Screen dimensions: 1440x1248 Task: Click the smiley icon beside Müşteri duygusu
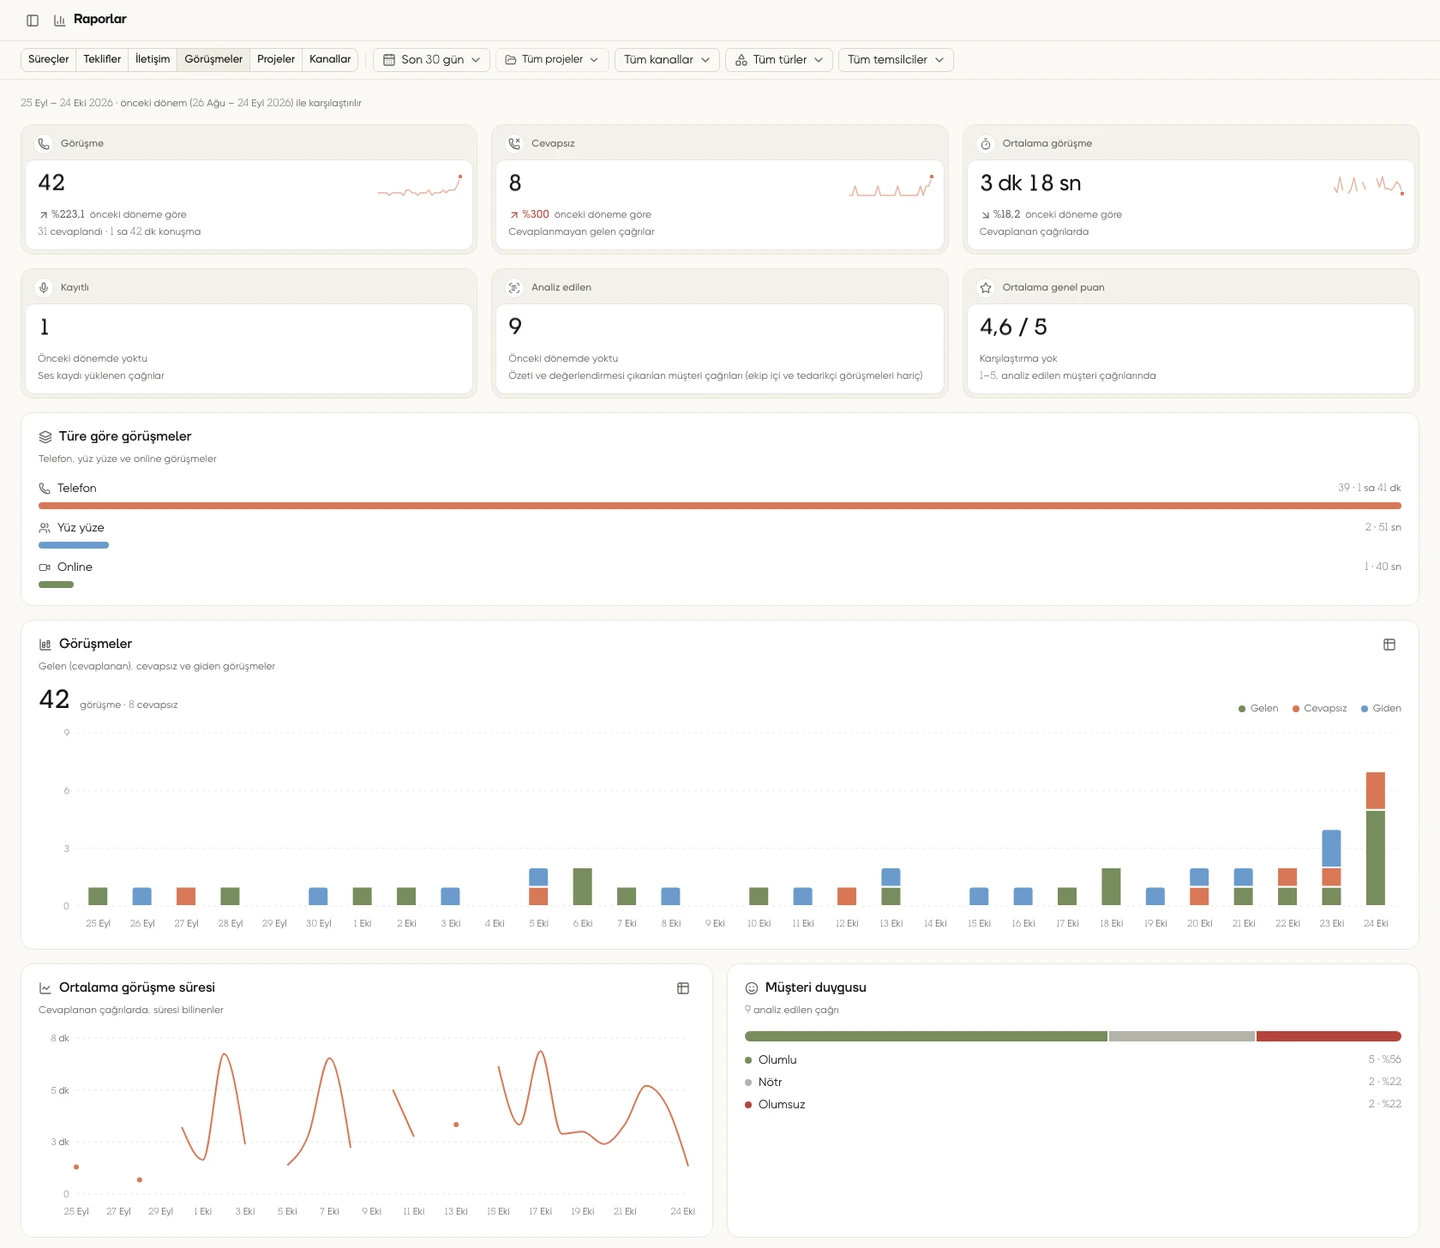coord(751,988)
